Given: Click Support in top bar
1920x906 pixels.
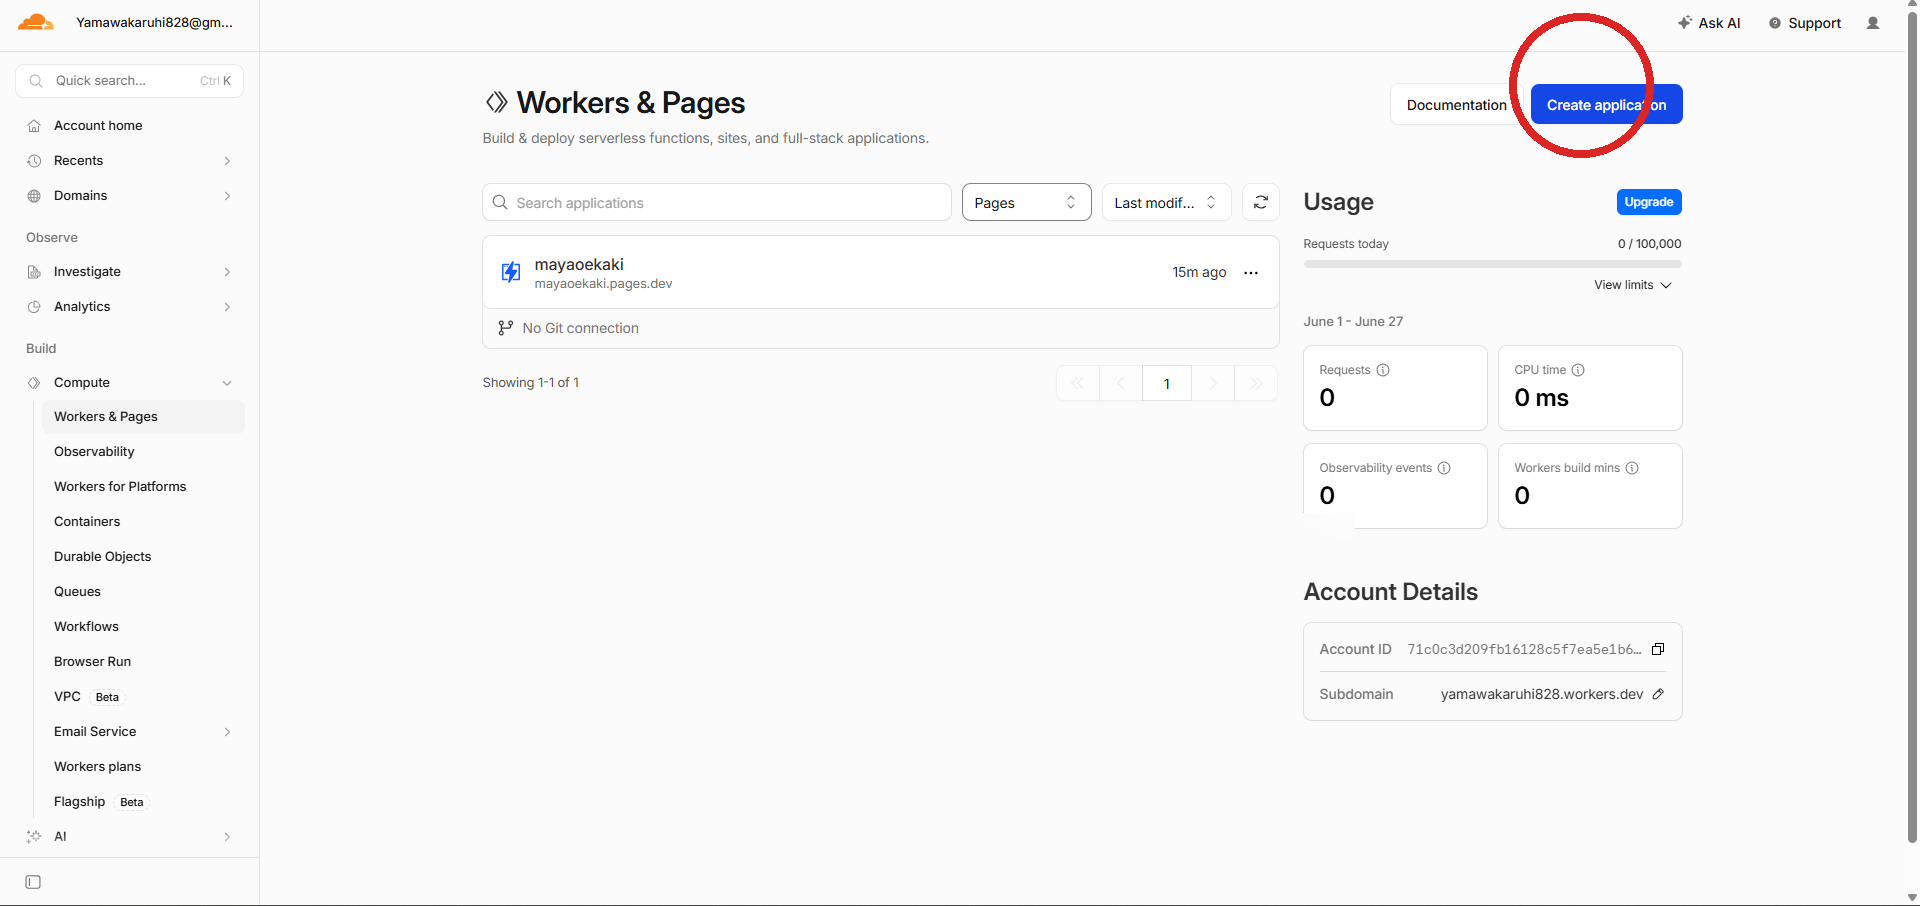Looking at the screenshot, I should tap(1805, 23).
